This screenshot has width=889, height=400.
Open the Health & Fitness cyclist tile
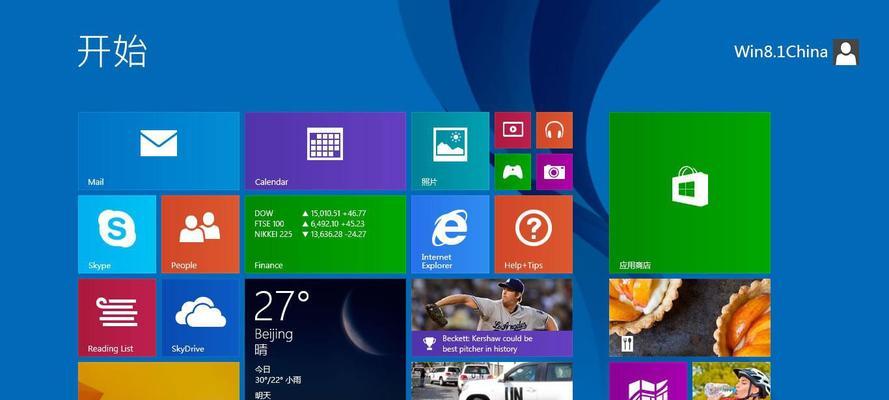(x=731, y=381)
